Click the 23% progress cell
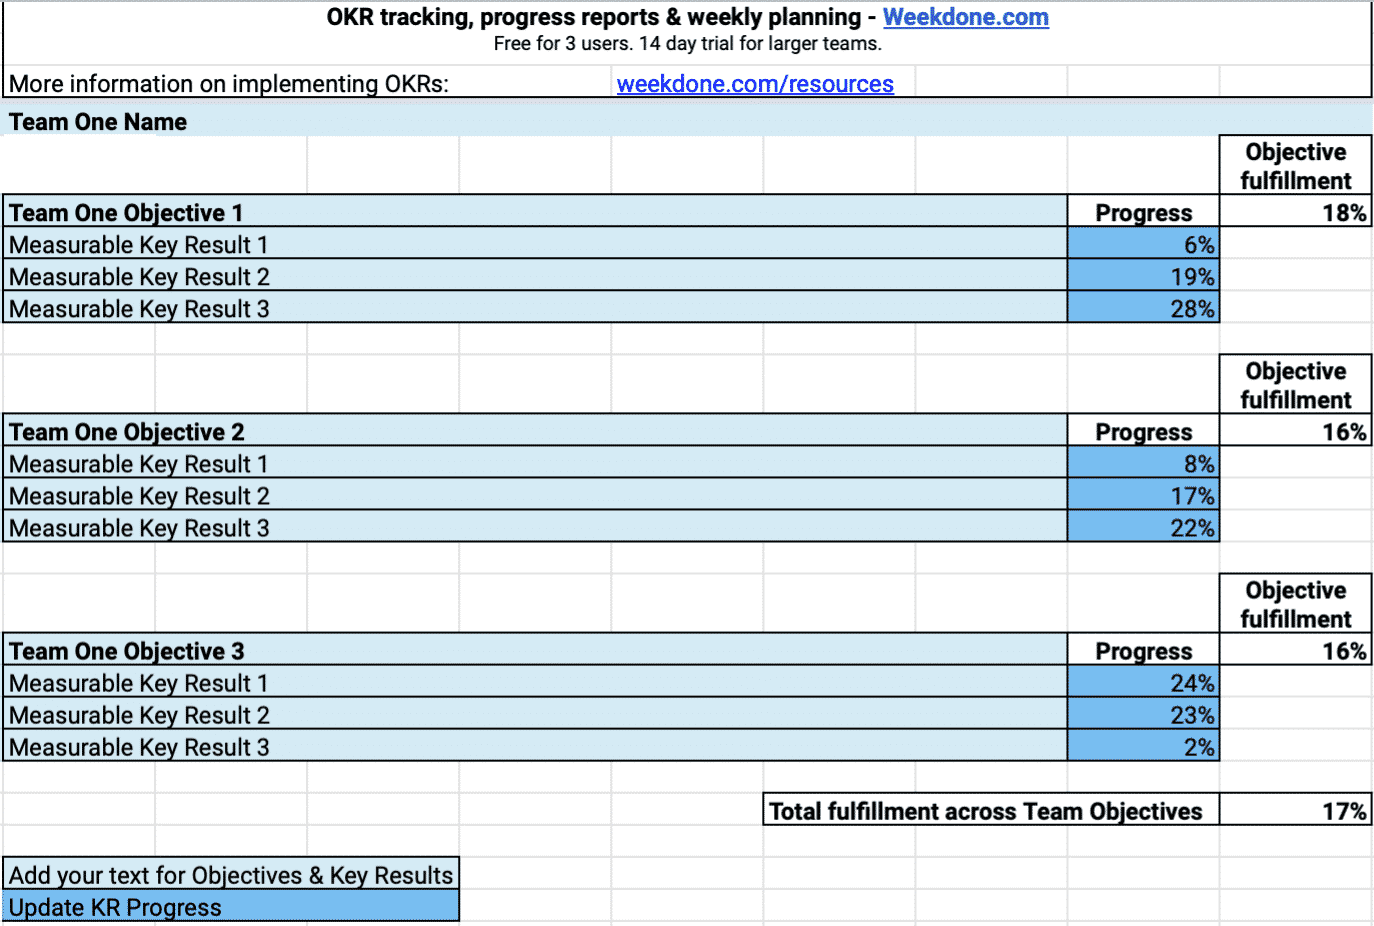 click(x=1144, y=714)
